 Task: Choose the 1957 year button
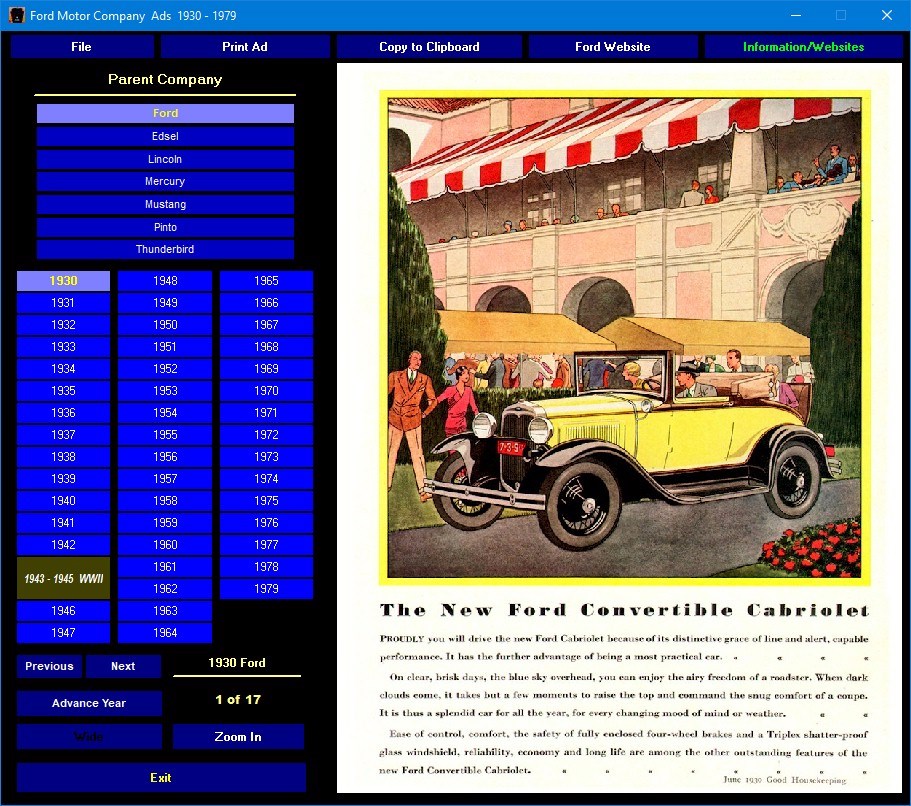point(165,479)
